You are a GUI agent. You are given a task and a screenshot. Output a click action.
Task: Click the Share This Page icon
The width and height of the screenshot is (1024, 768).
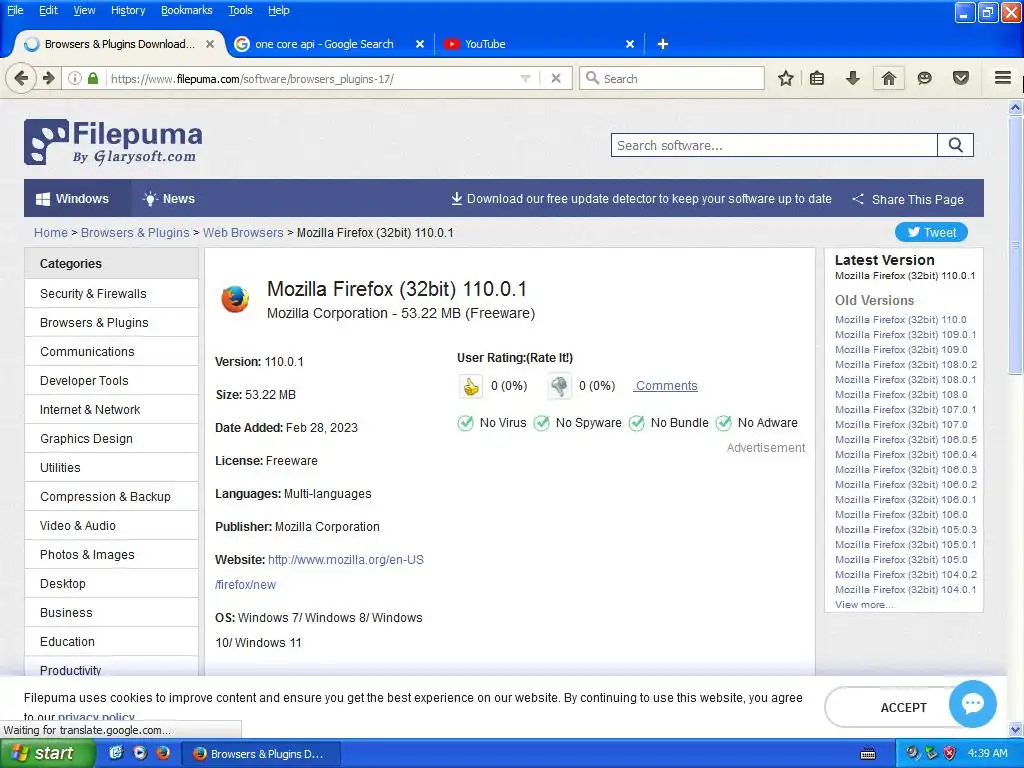(858, 199)
